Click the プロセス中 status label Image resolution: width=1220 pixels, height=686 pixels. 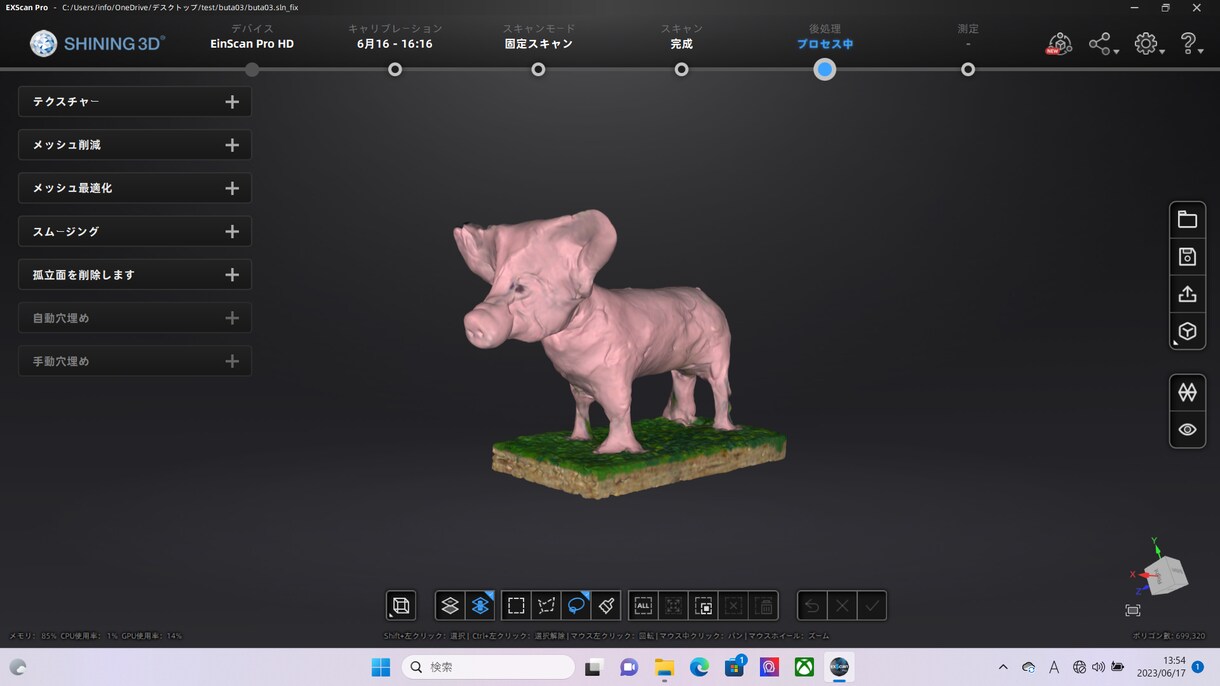[824, 44]
